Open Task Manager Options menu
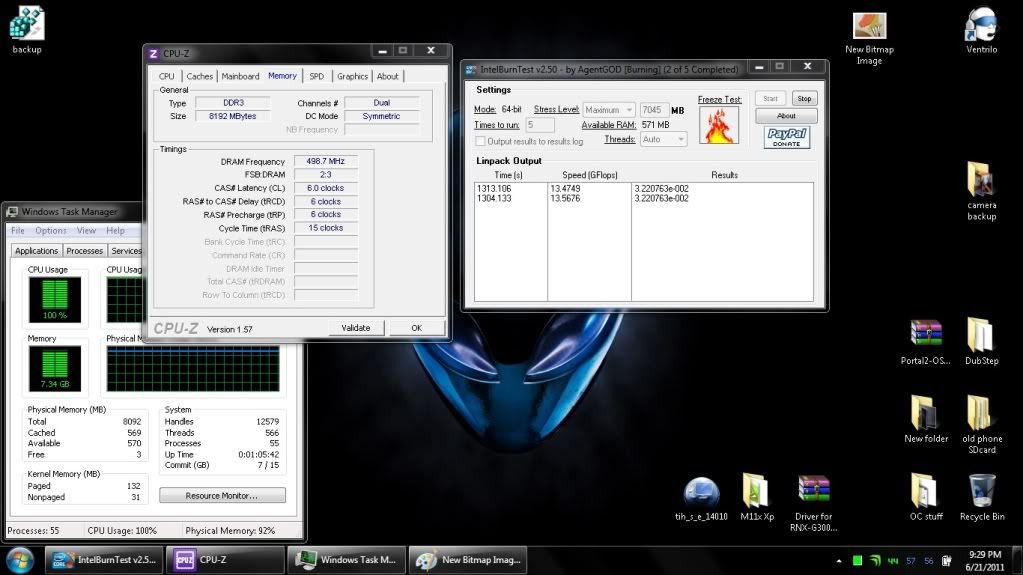 tap(51, 230)
